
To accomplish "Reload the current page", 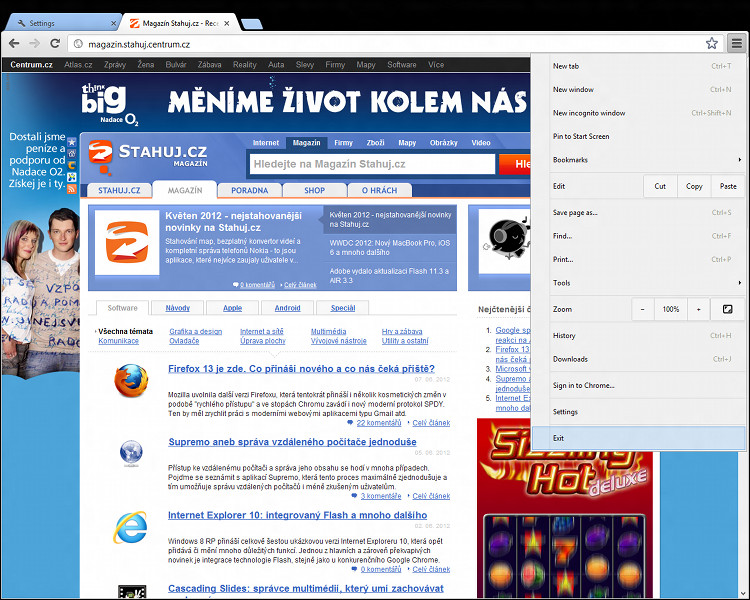I will (x=55, y=44).
